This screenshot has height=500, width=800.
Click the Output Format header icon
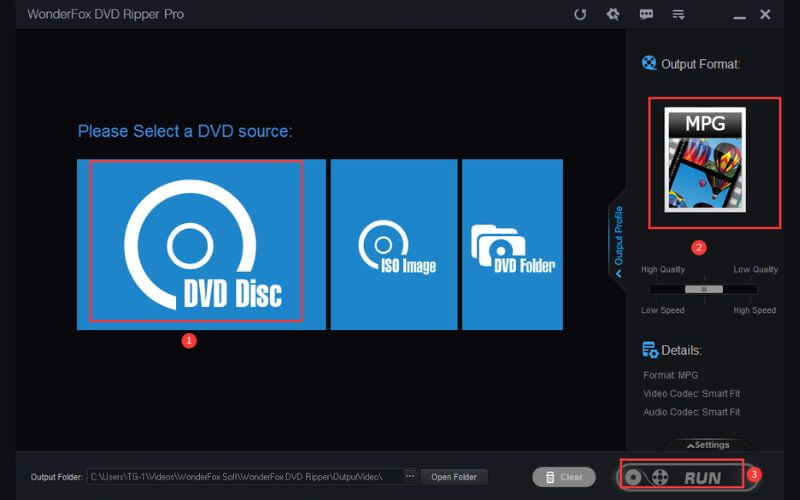pos(650,64)
